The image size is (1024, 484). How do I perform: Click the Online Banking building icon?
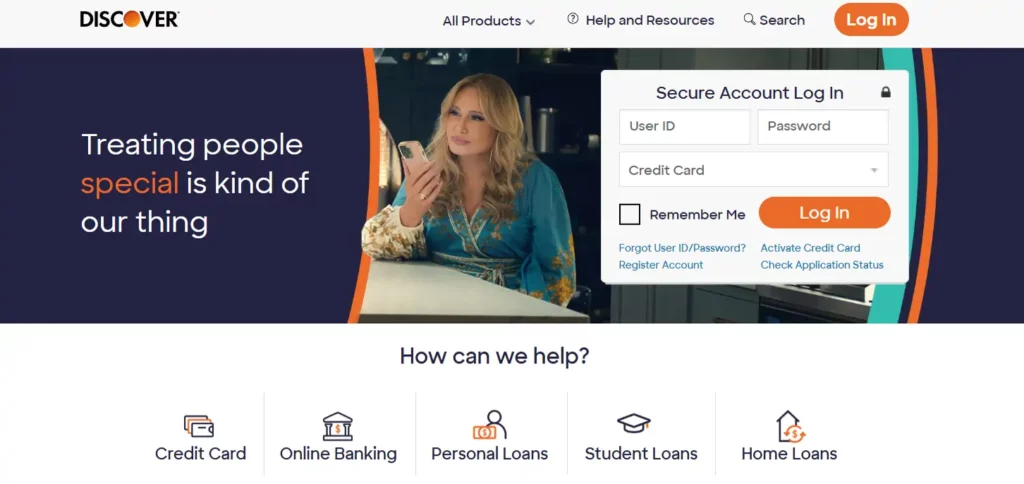pos(338,426)
